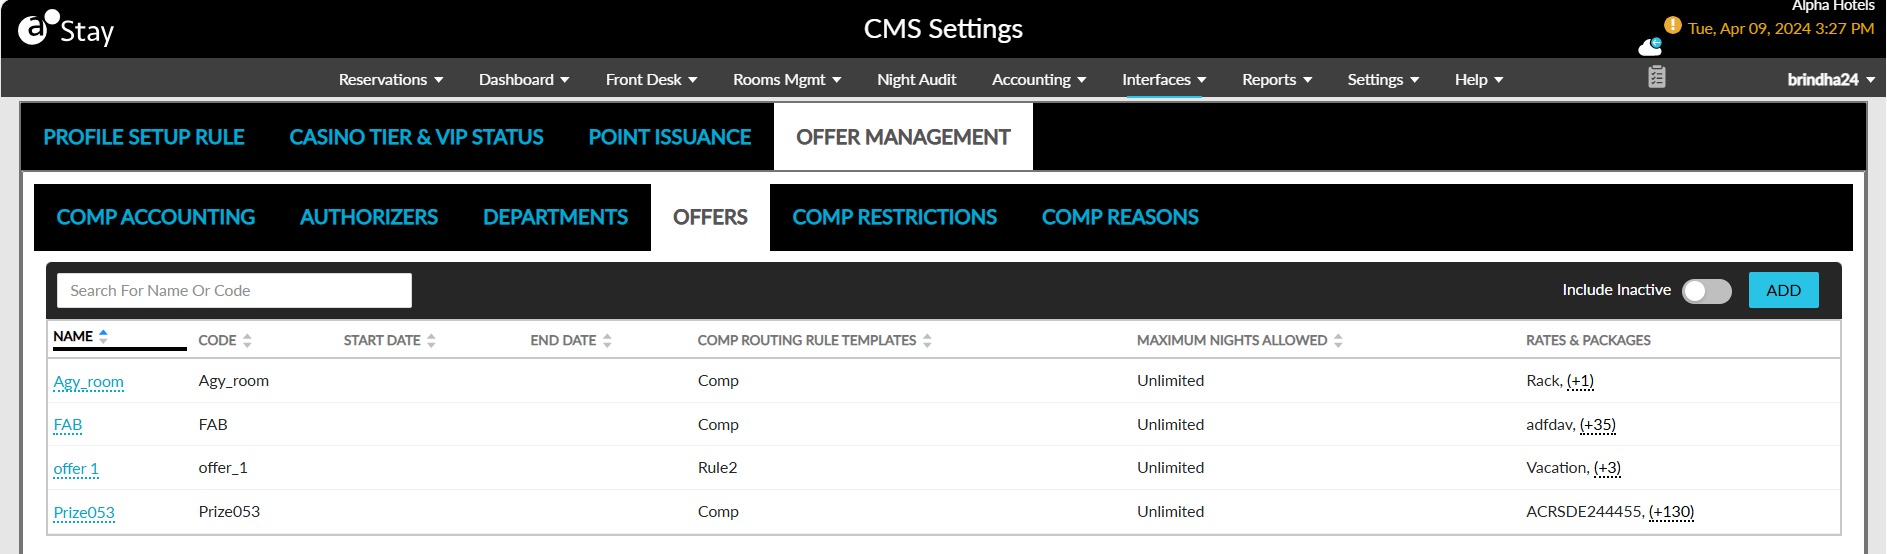The height and width of the screenshot is (554, 1887).
Task: Sort by START DATE column arrows
Action: [x=431, y=341]
